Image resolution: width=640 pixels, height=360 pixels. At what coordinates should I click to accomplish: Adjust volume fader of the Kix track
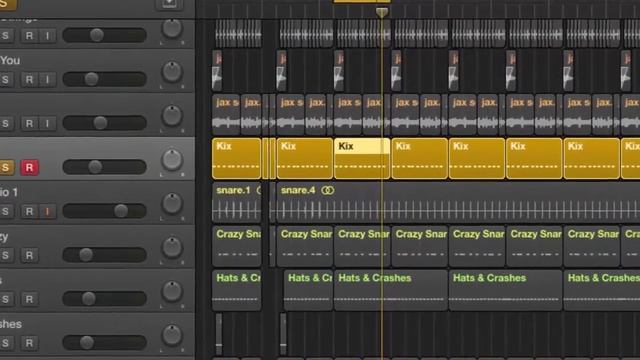pyautogui.click(x=95, y=167)
